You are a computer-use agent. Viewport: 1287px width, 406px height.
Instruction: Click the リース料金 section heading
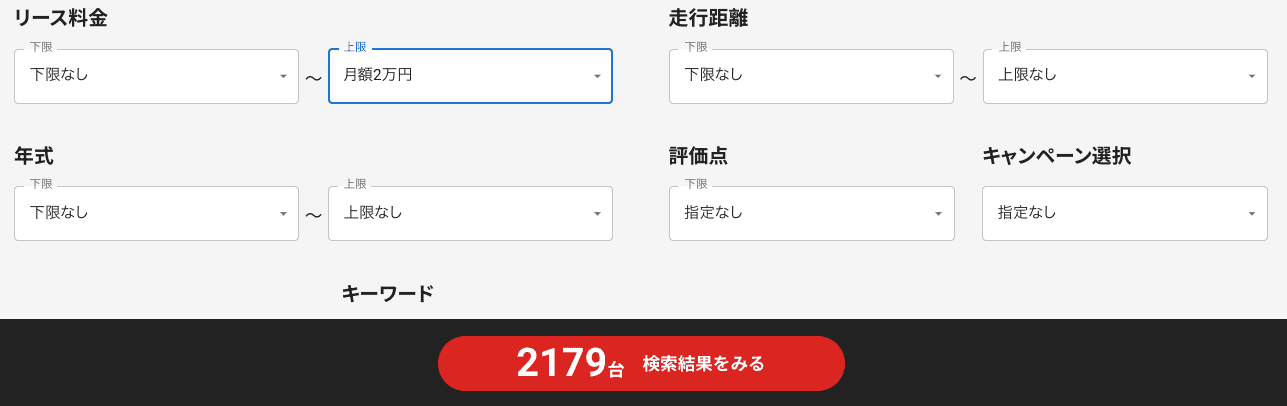pyautogui.click(x=60, y=18)
